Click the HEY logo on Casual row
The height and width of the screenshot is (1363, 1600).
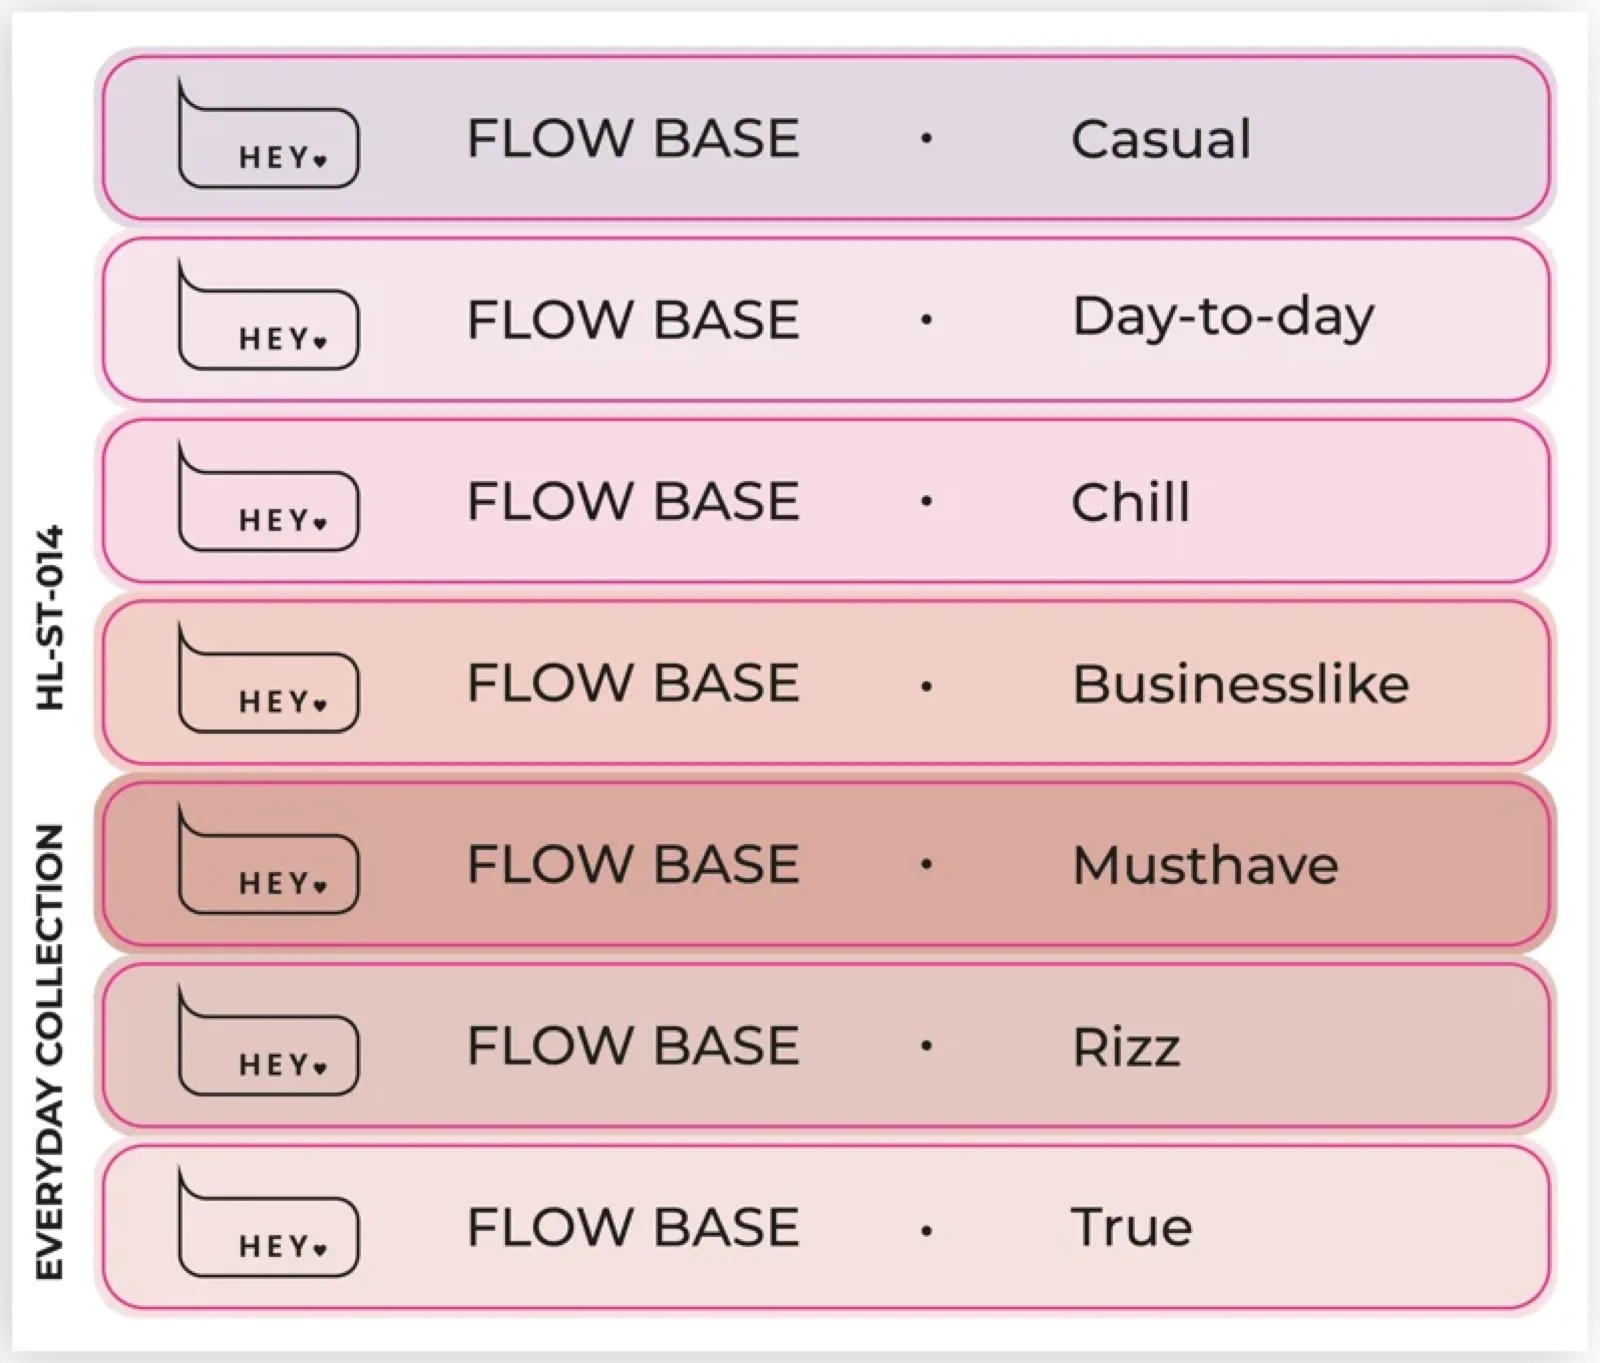[268, 133]
